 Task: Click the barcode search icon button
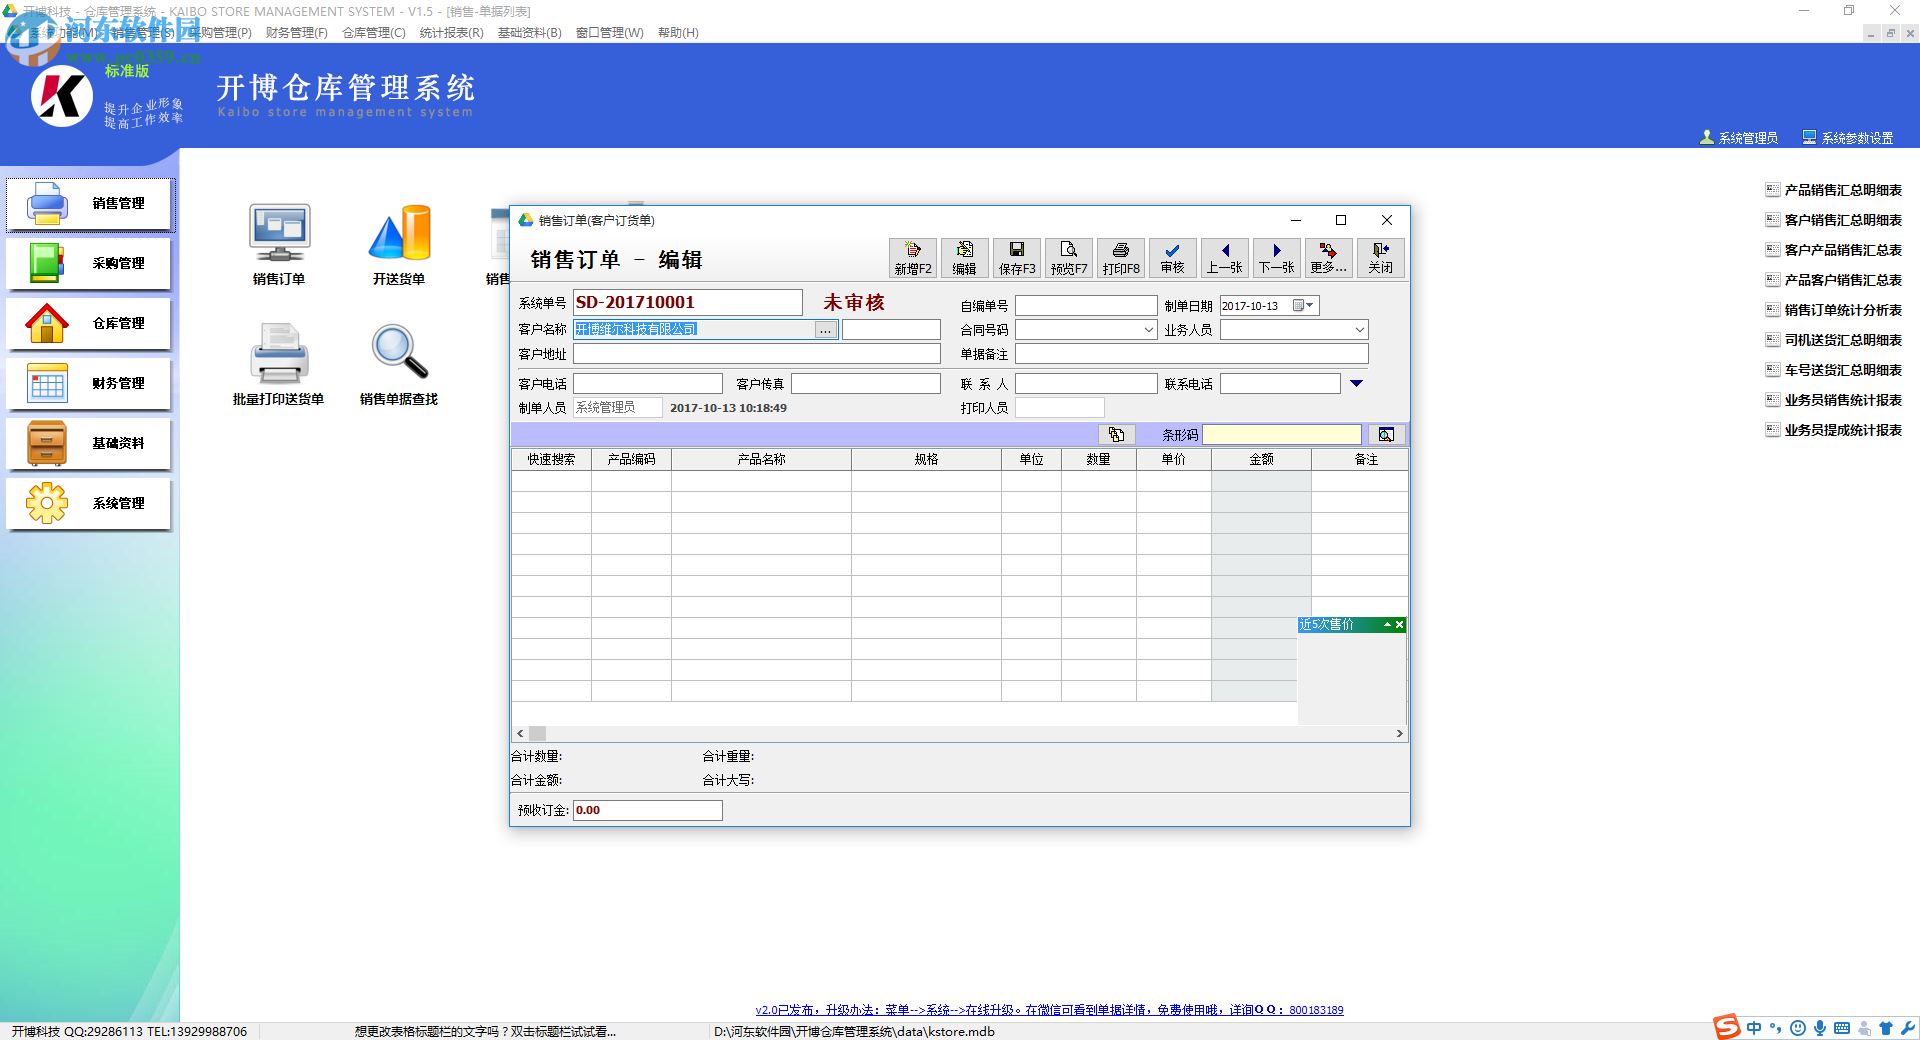(1386, 434)
